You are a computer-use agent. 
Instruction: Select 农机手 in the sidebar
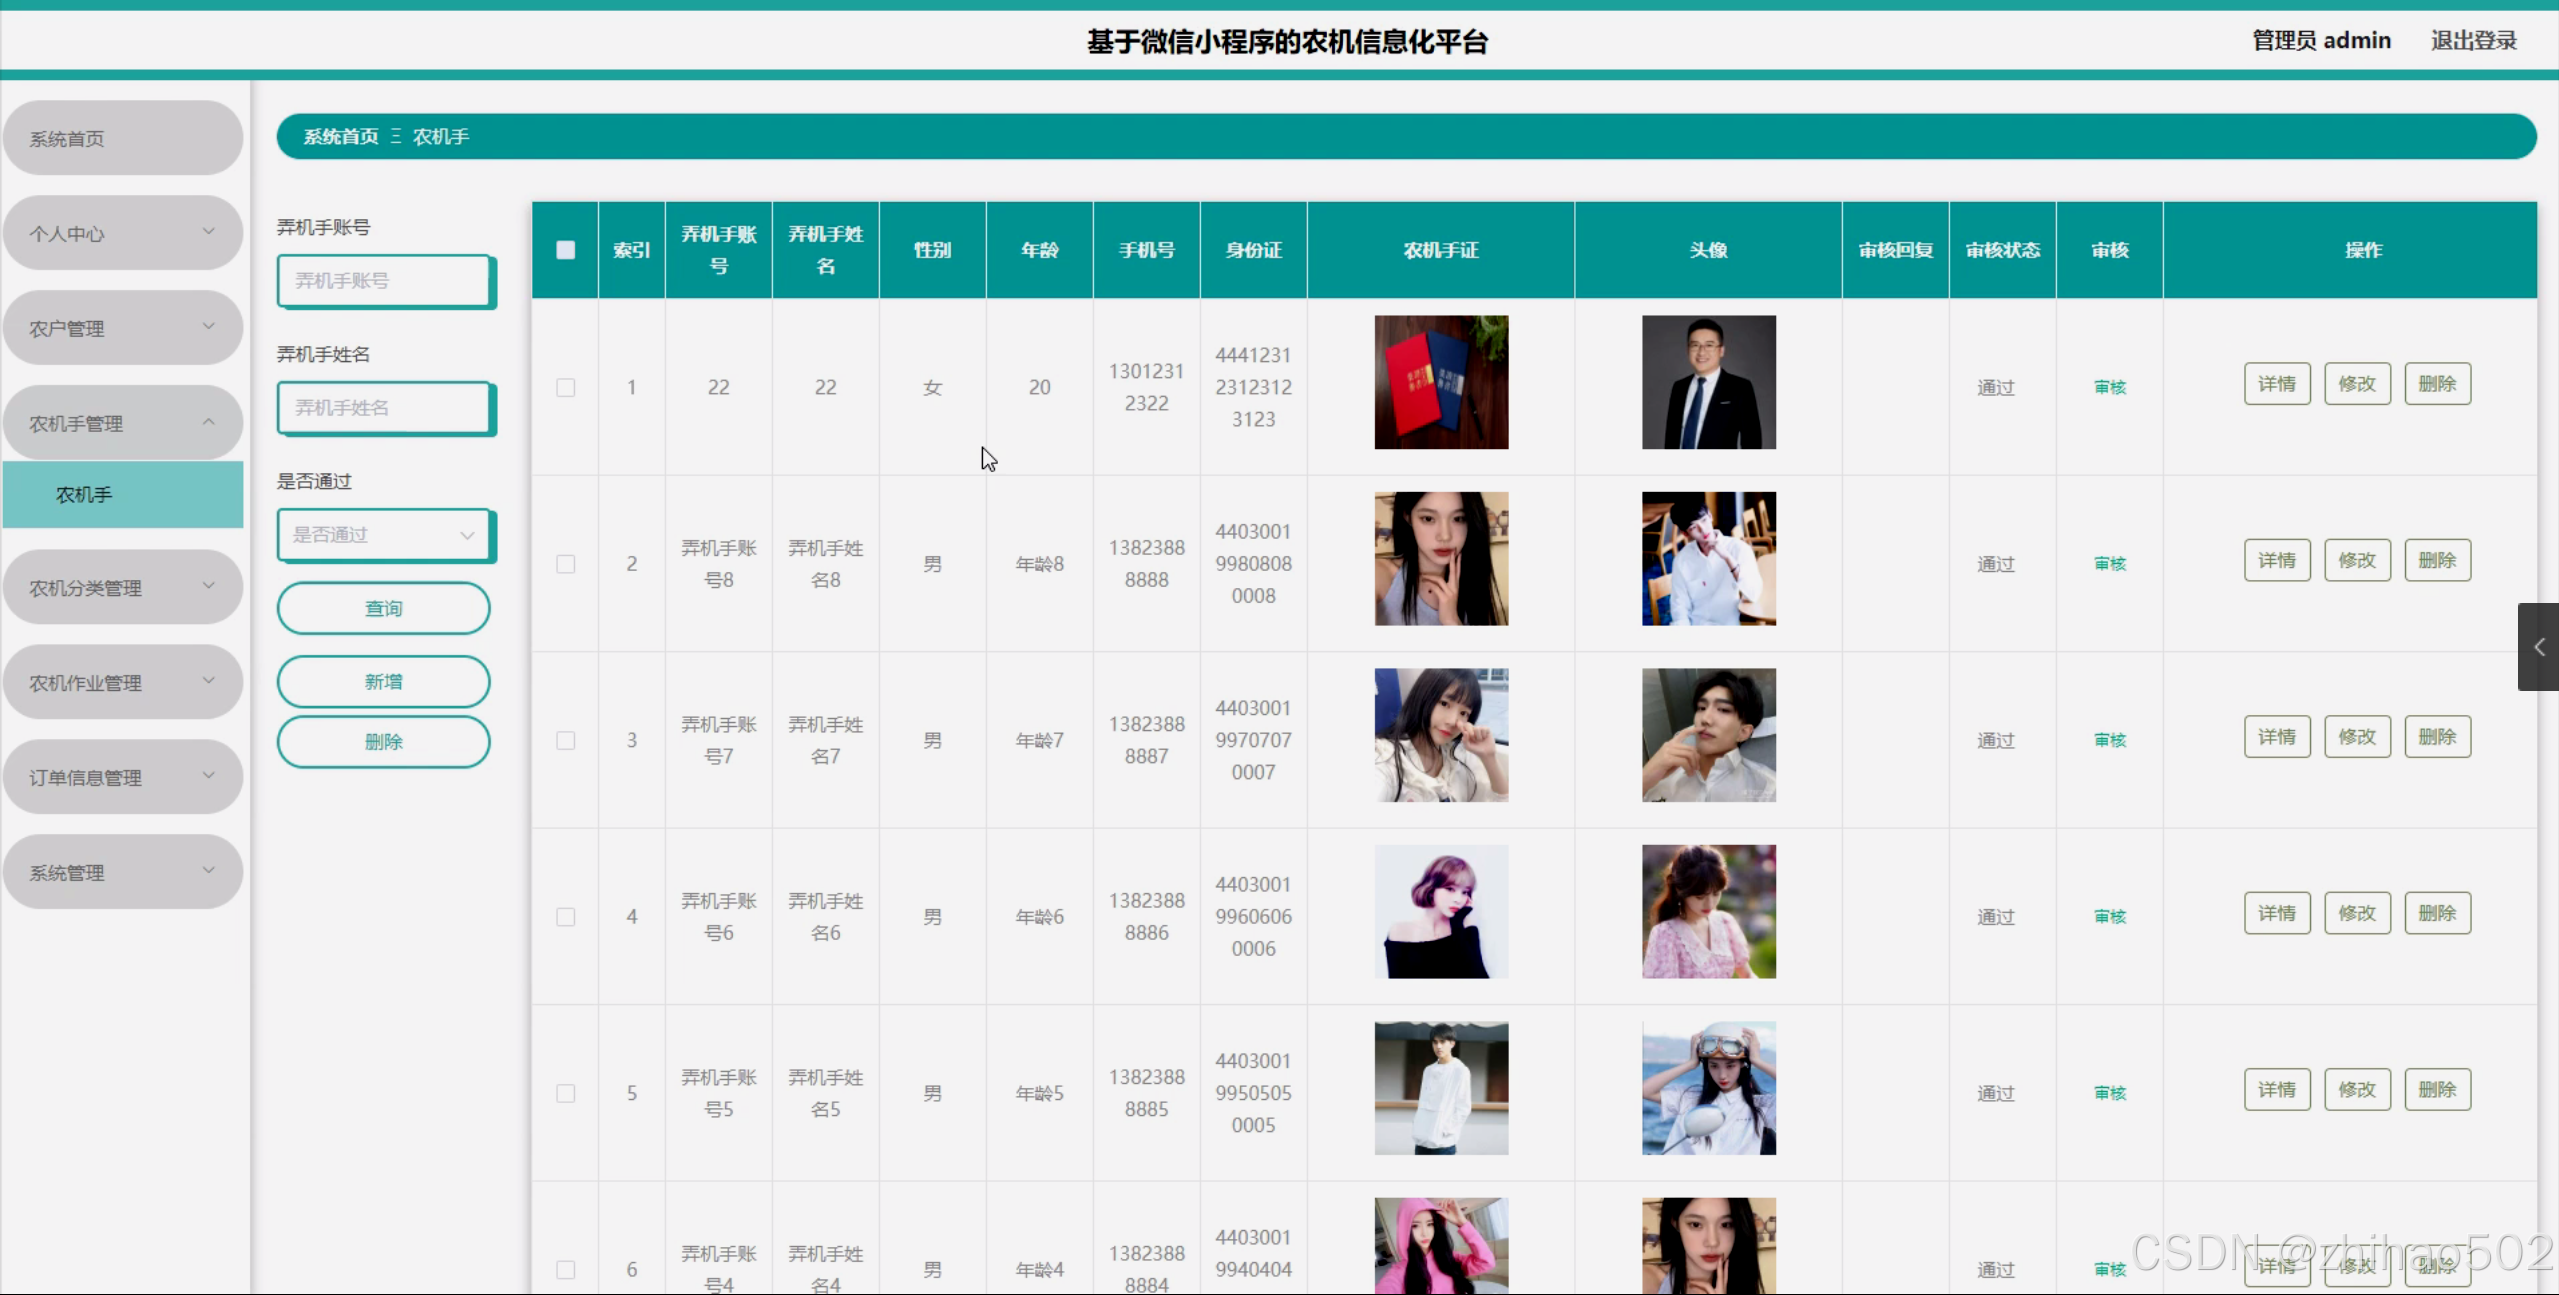coord(122,494)
